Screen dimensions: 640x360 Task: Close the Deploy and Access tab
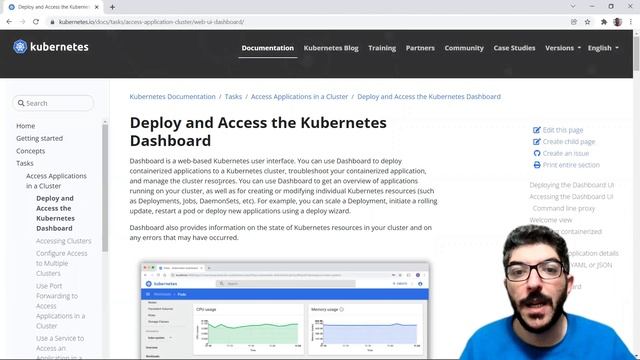(97, 7)
